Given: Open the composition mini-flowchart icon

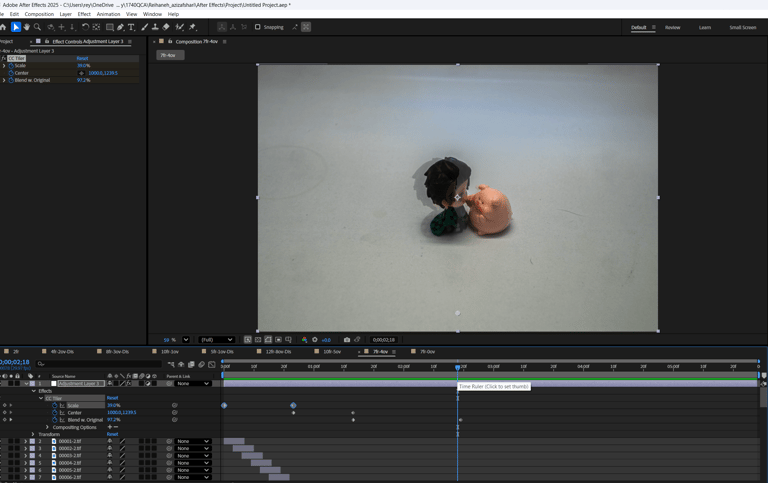Looking at the screenshot, I should pos(170,364).
